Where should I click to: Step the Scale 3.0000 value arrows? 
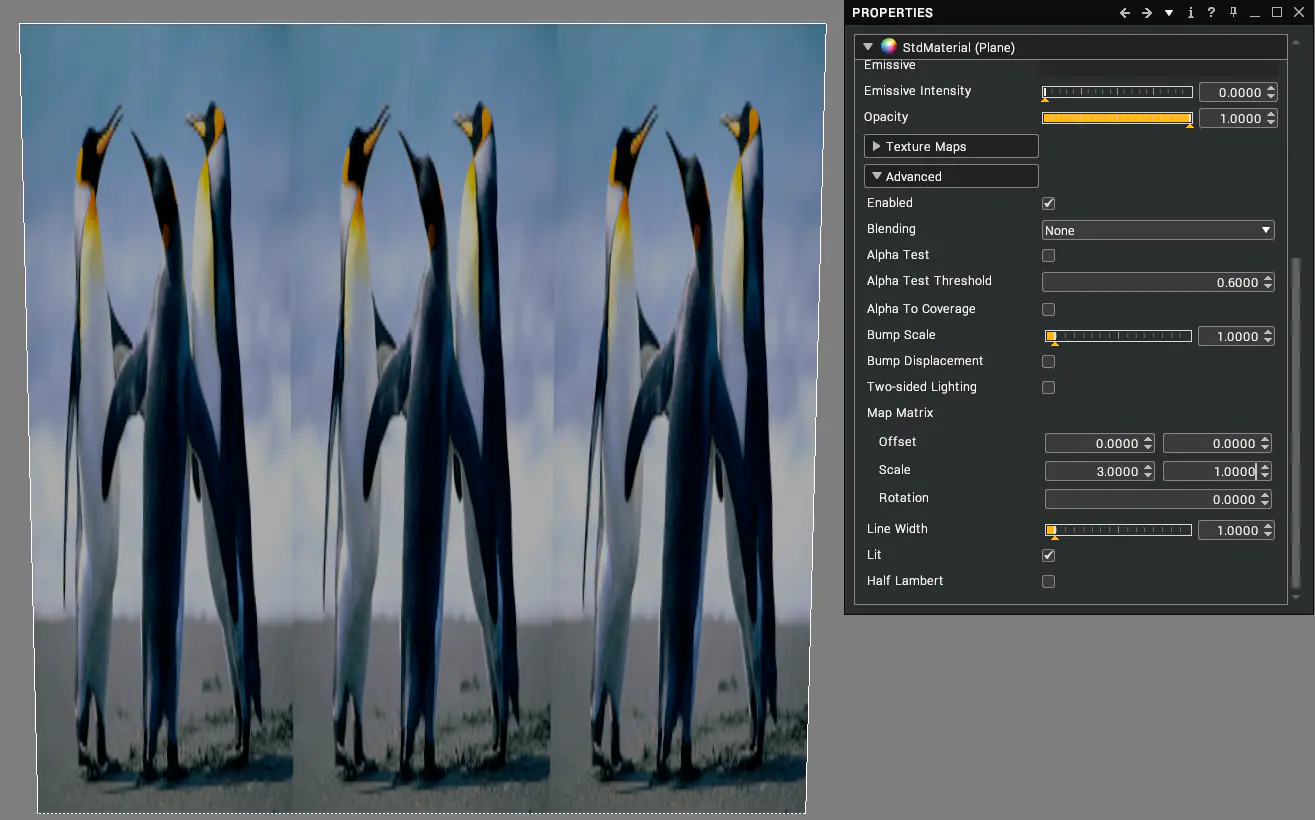tap(1149, 471)
